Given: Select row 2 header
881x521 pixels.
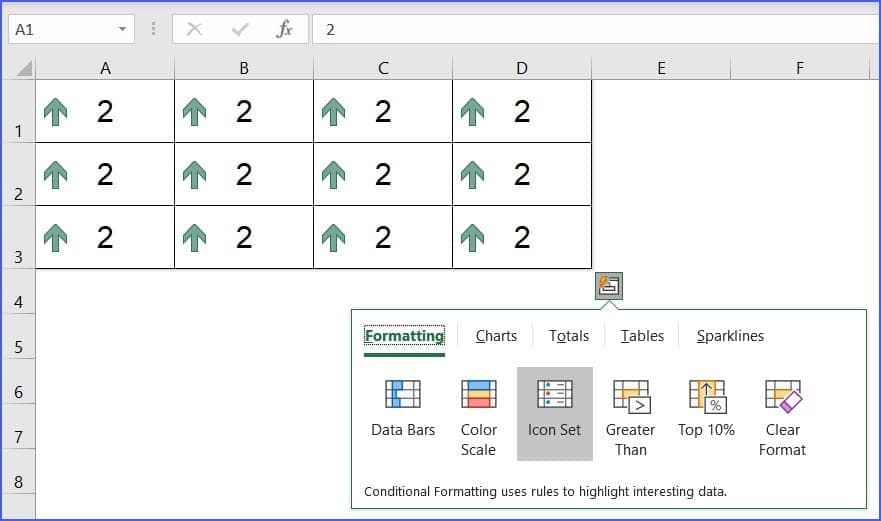Looking at the screenshot, I should (x=18, y=174).
